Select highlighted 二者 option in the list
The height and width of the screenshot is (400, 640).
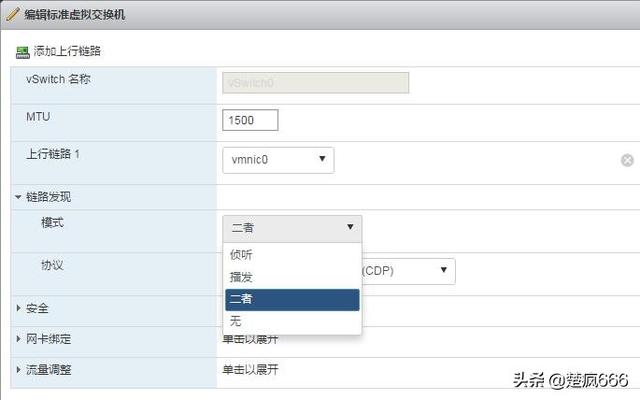coord(292,300)
